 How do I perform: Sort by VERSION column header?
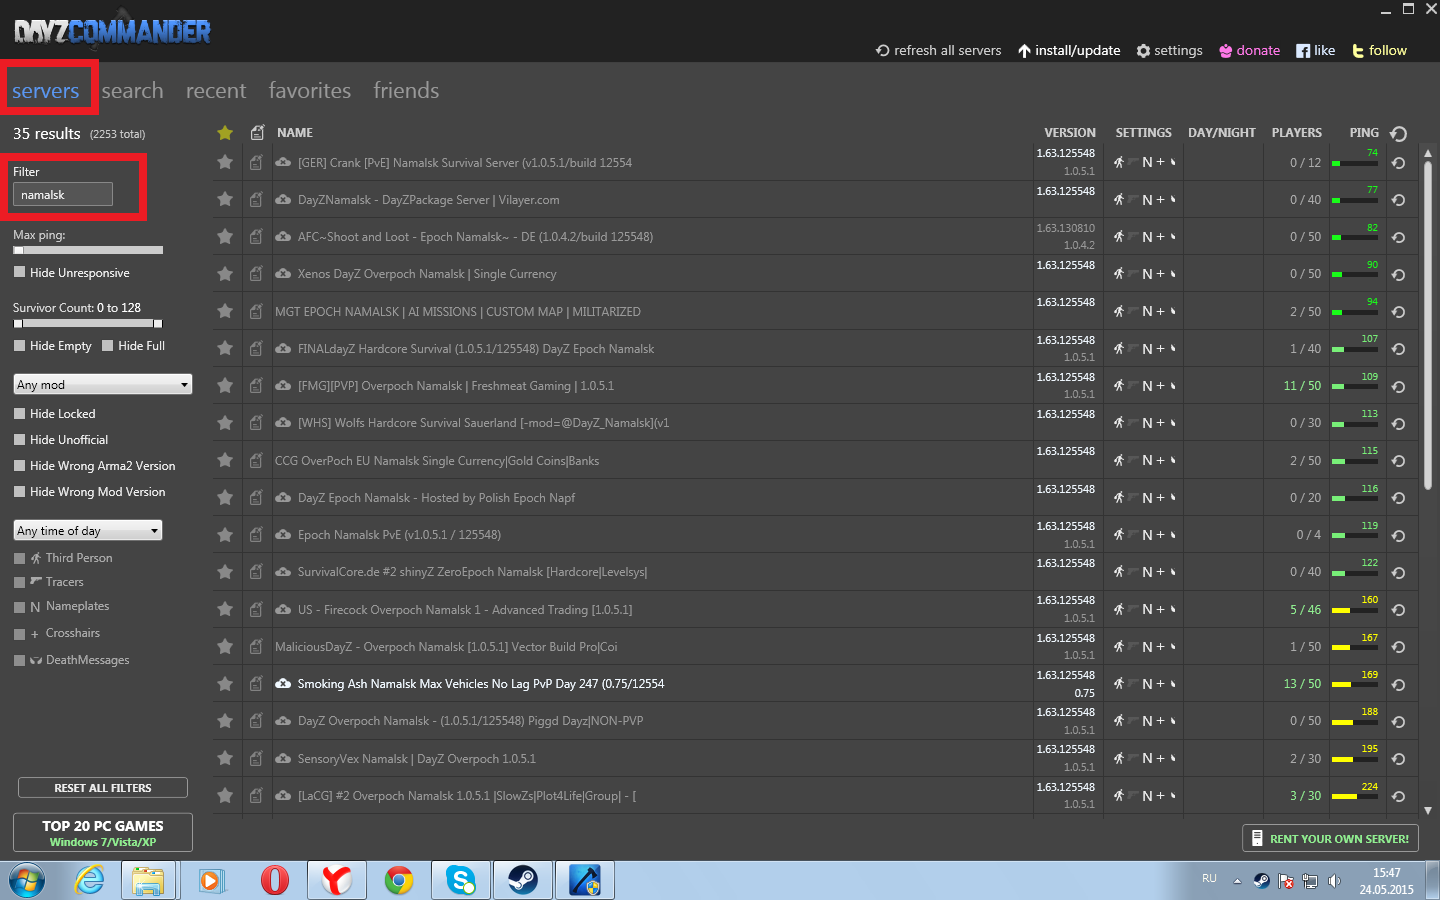click(1070, 132)
